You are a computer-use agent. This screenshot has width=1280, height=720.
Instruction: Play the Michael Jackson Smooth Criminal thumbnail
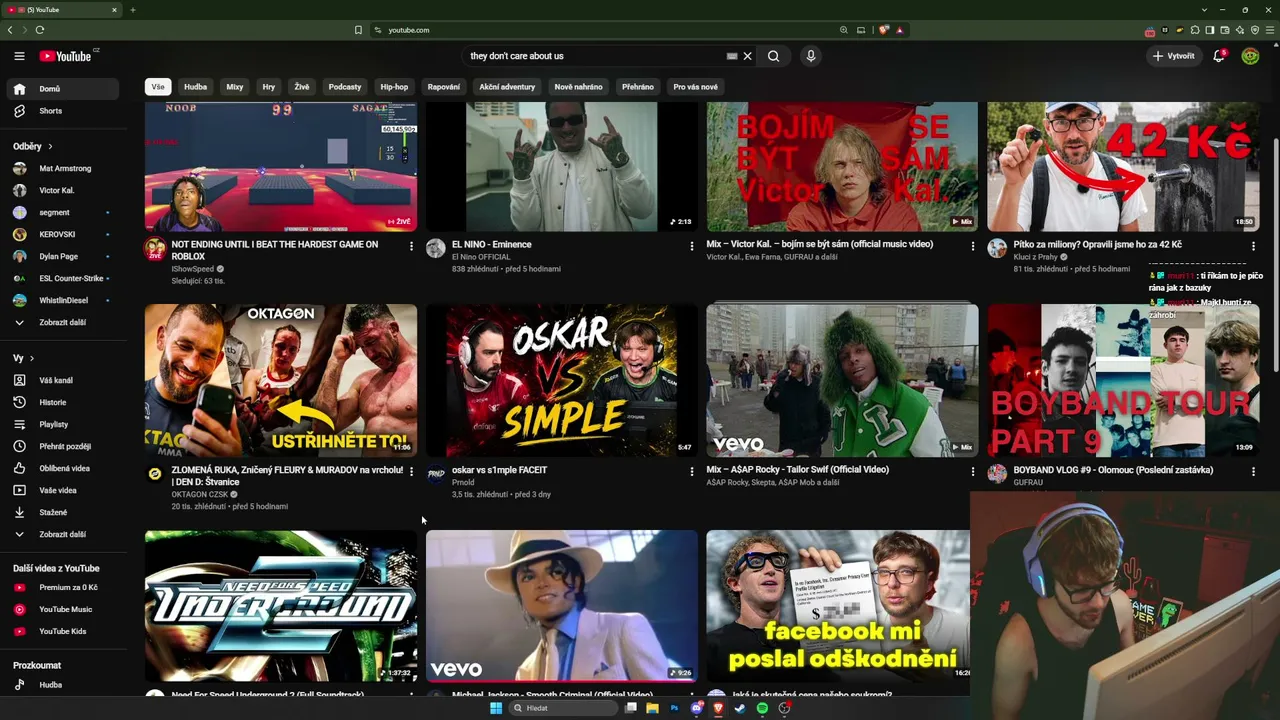(x=562, y=606)
